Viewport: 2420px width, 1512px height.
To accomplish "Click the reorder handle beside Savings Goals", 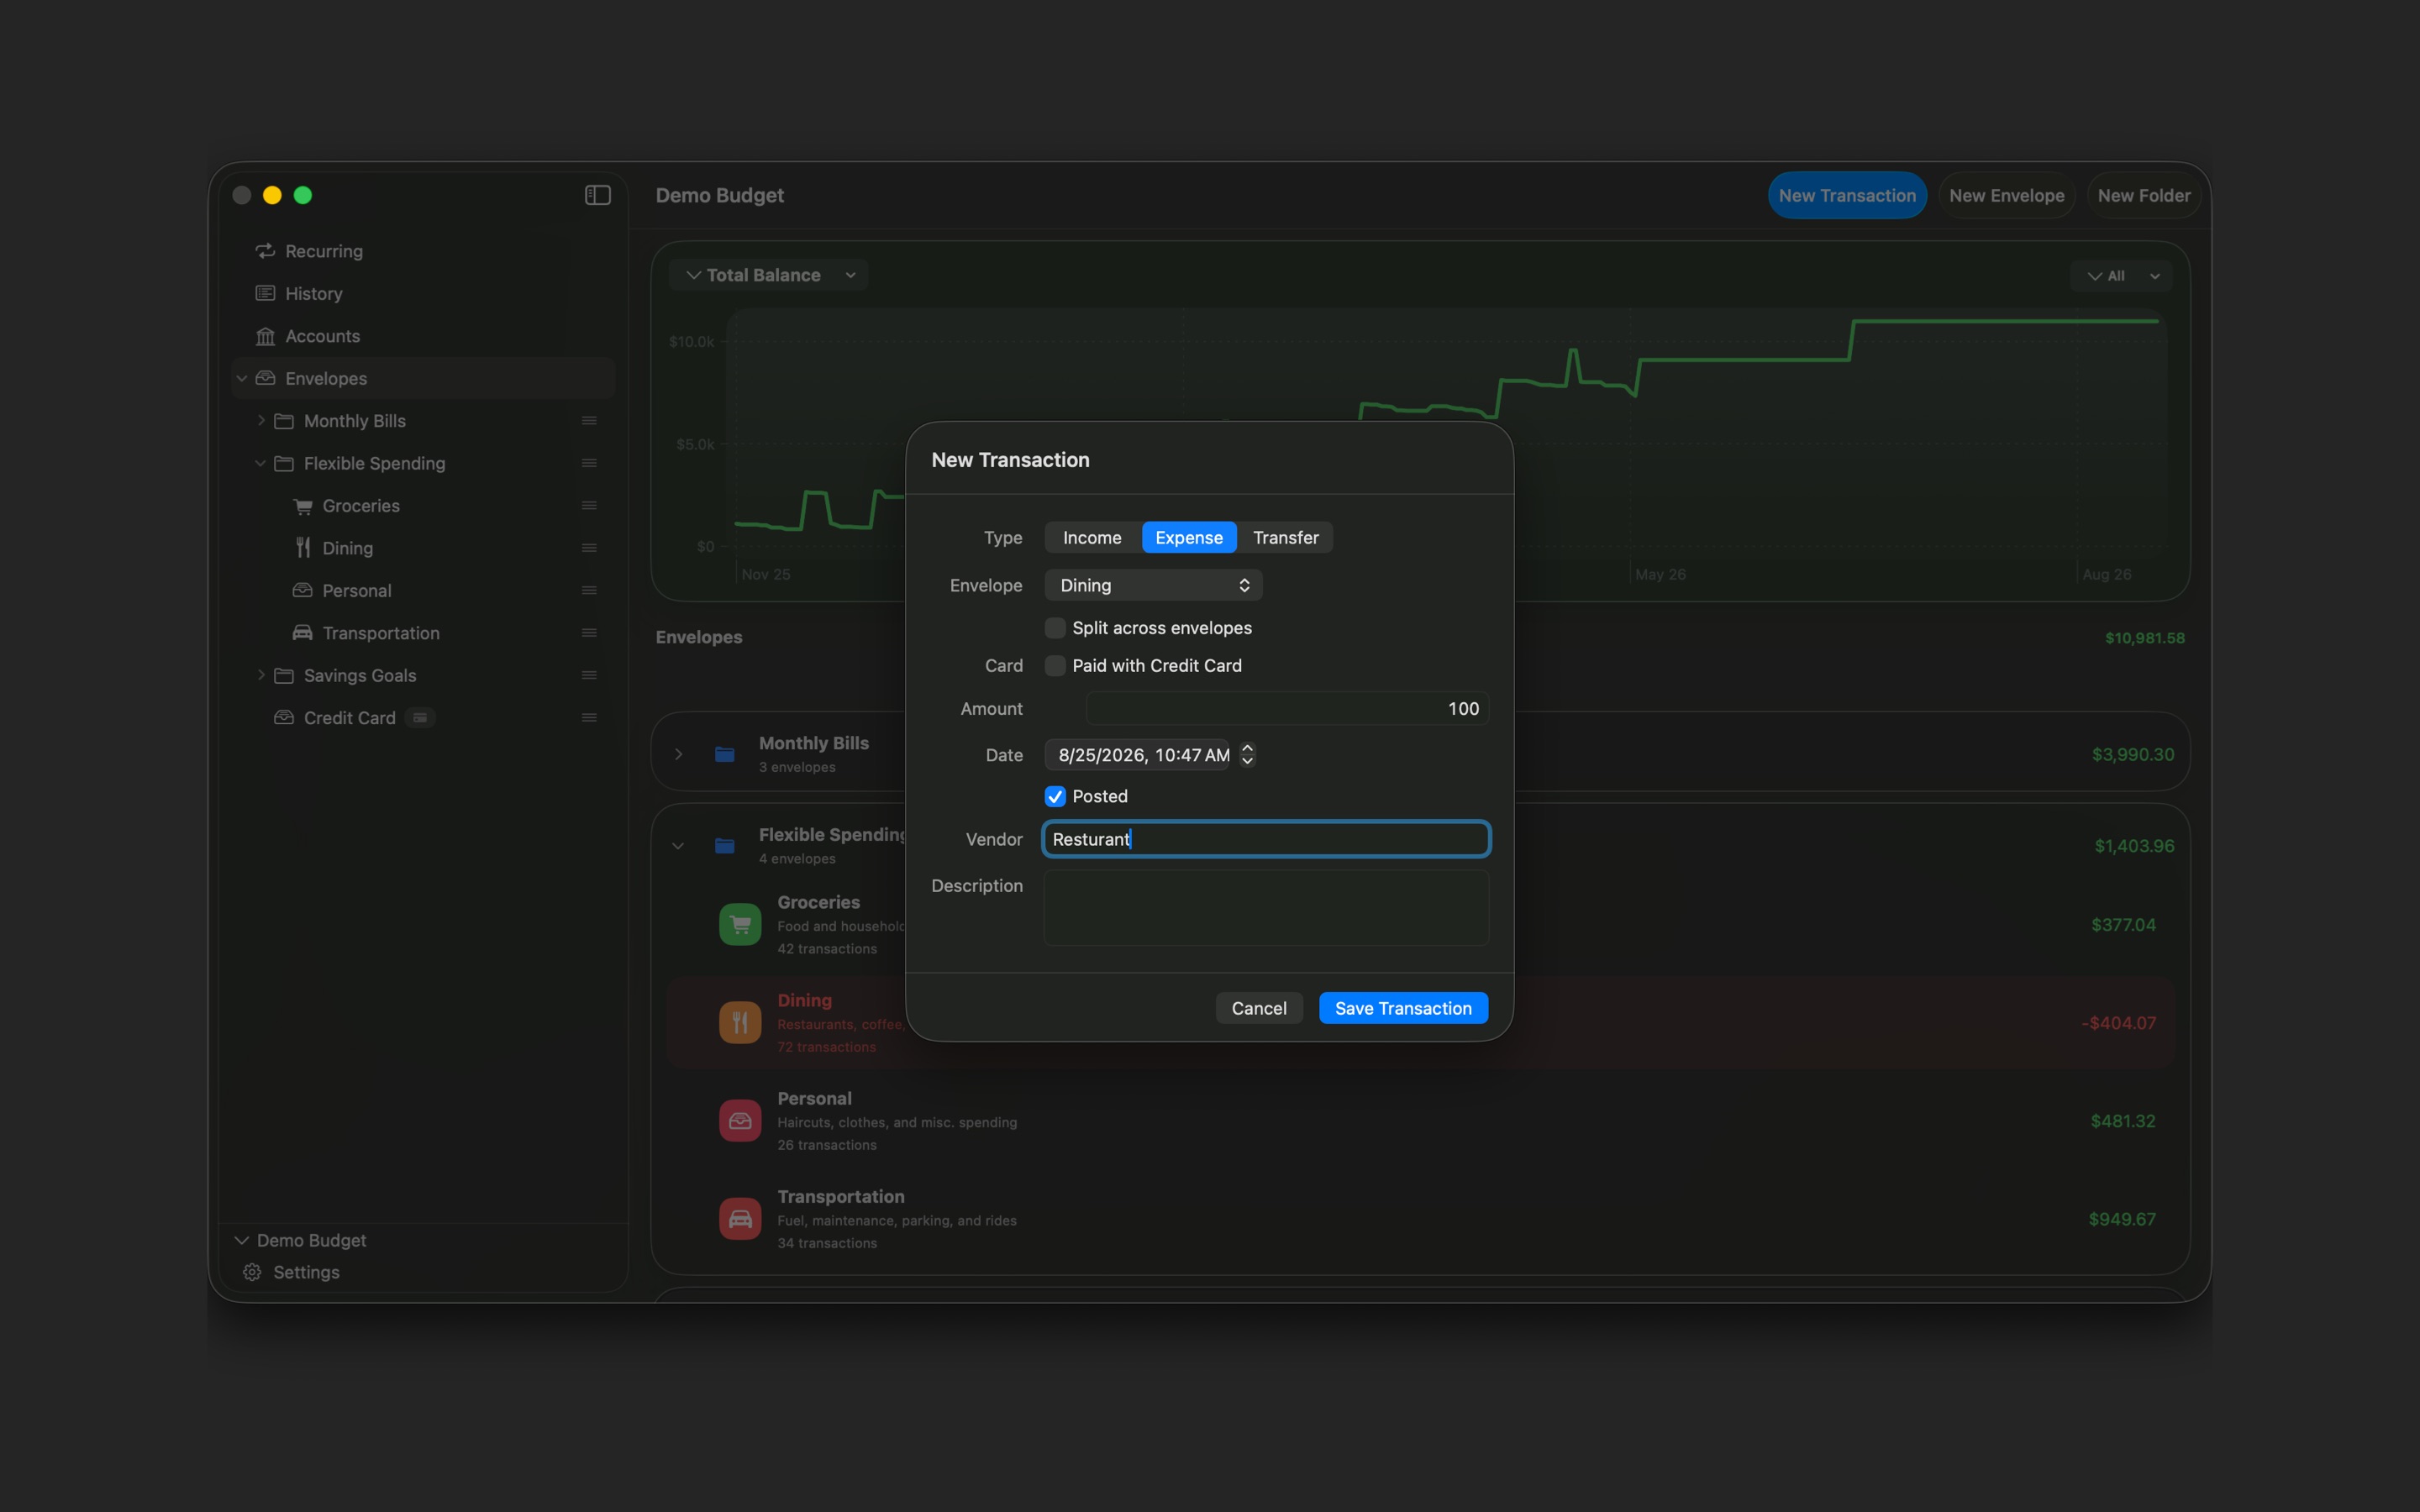I will tap(589, 675).
